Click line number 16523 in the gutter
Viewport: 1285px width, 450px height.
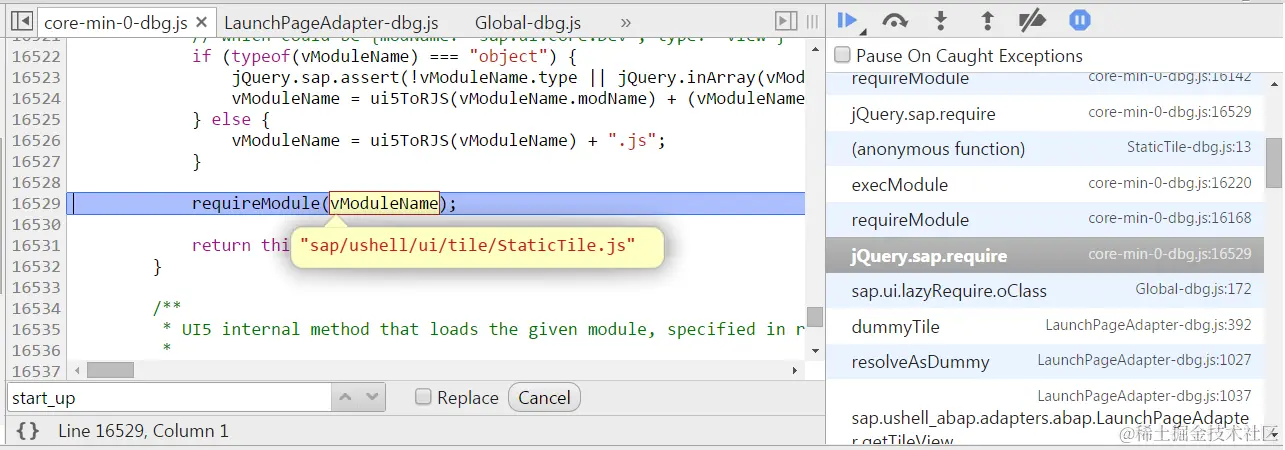(x=37, y=77)
